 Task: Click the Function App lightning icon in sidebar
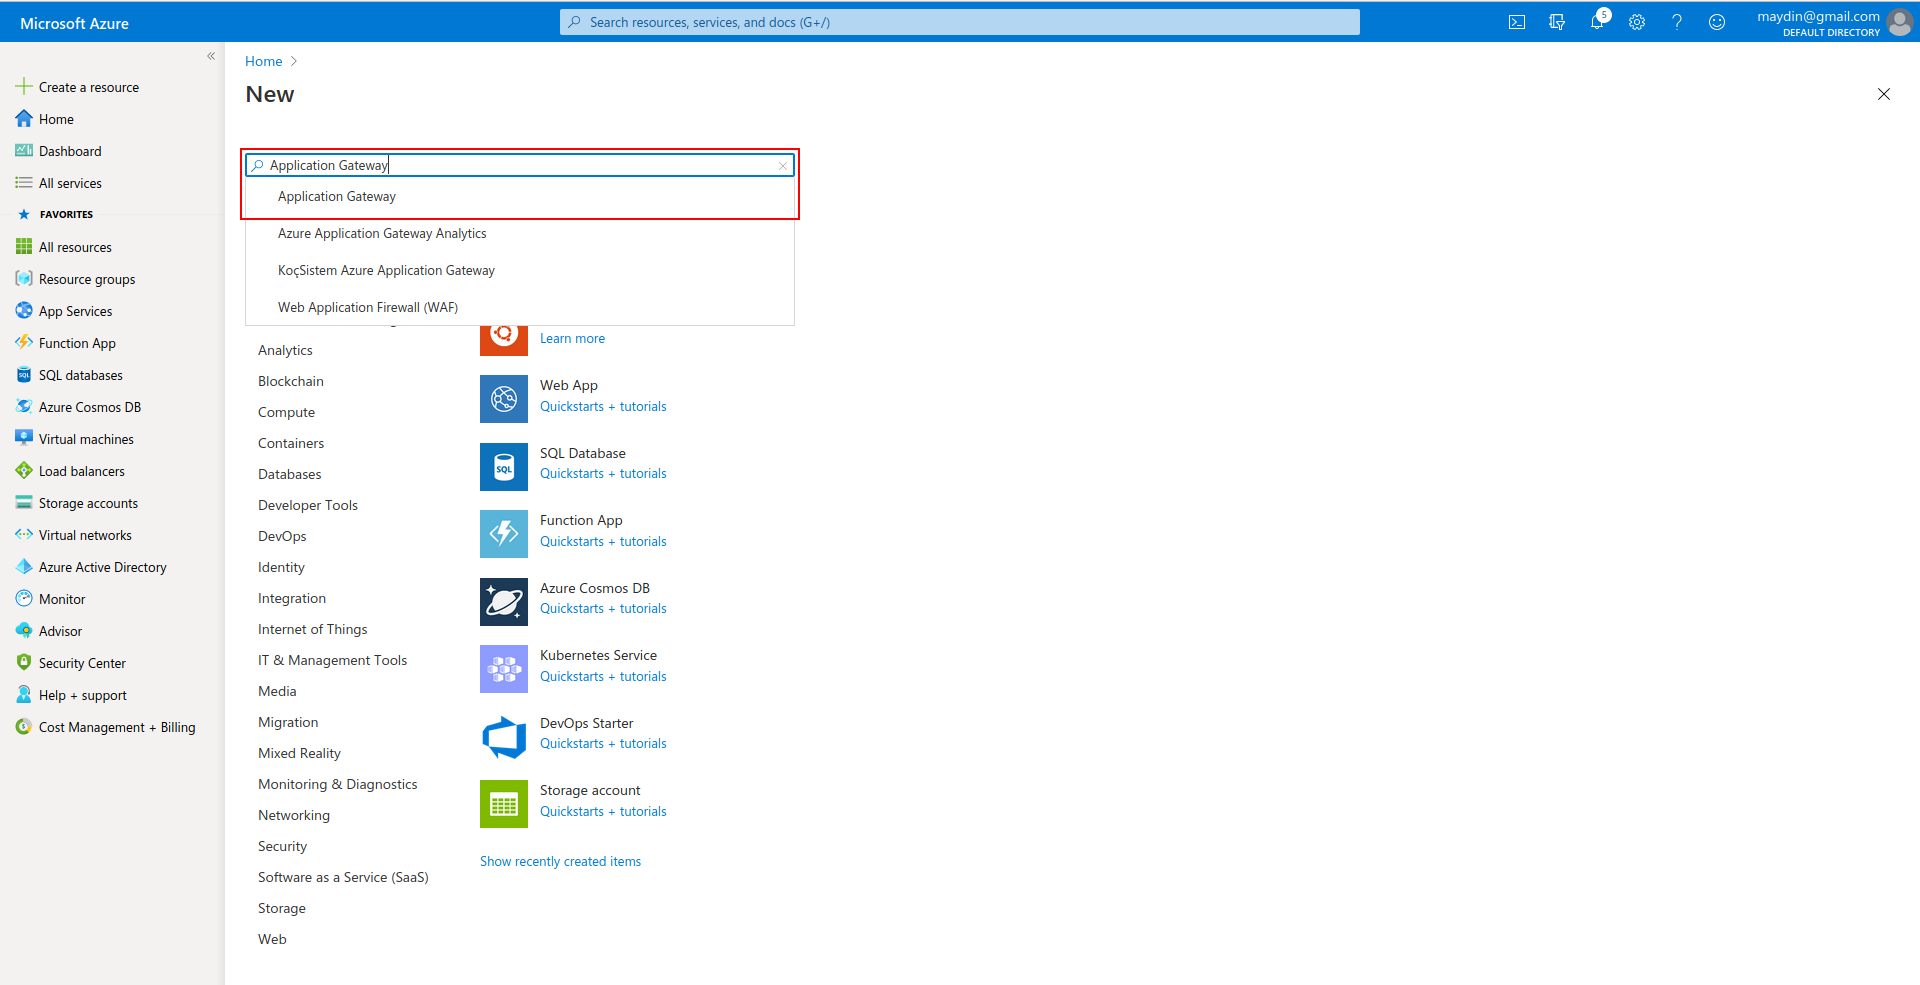click(x=24, y=343)
